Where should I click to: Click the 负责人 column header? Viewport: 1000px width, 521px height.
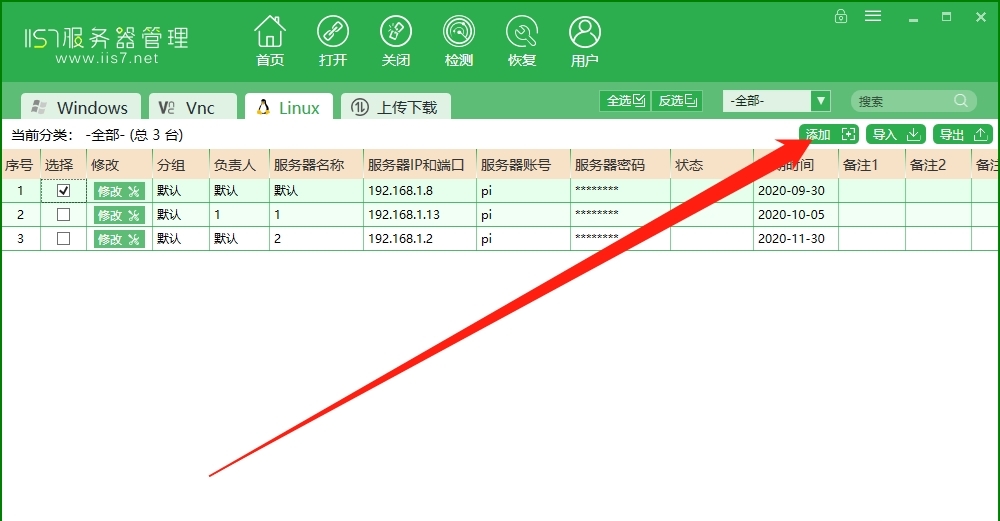click(x=239, y=165)
